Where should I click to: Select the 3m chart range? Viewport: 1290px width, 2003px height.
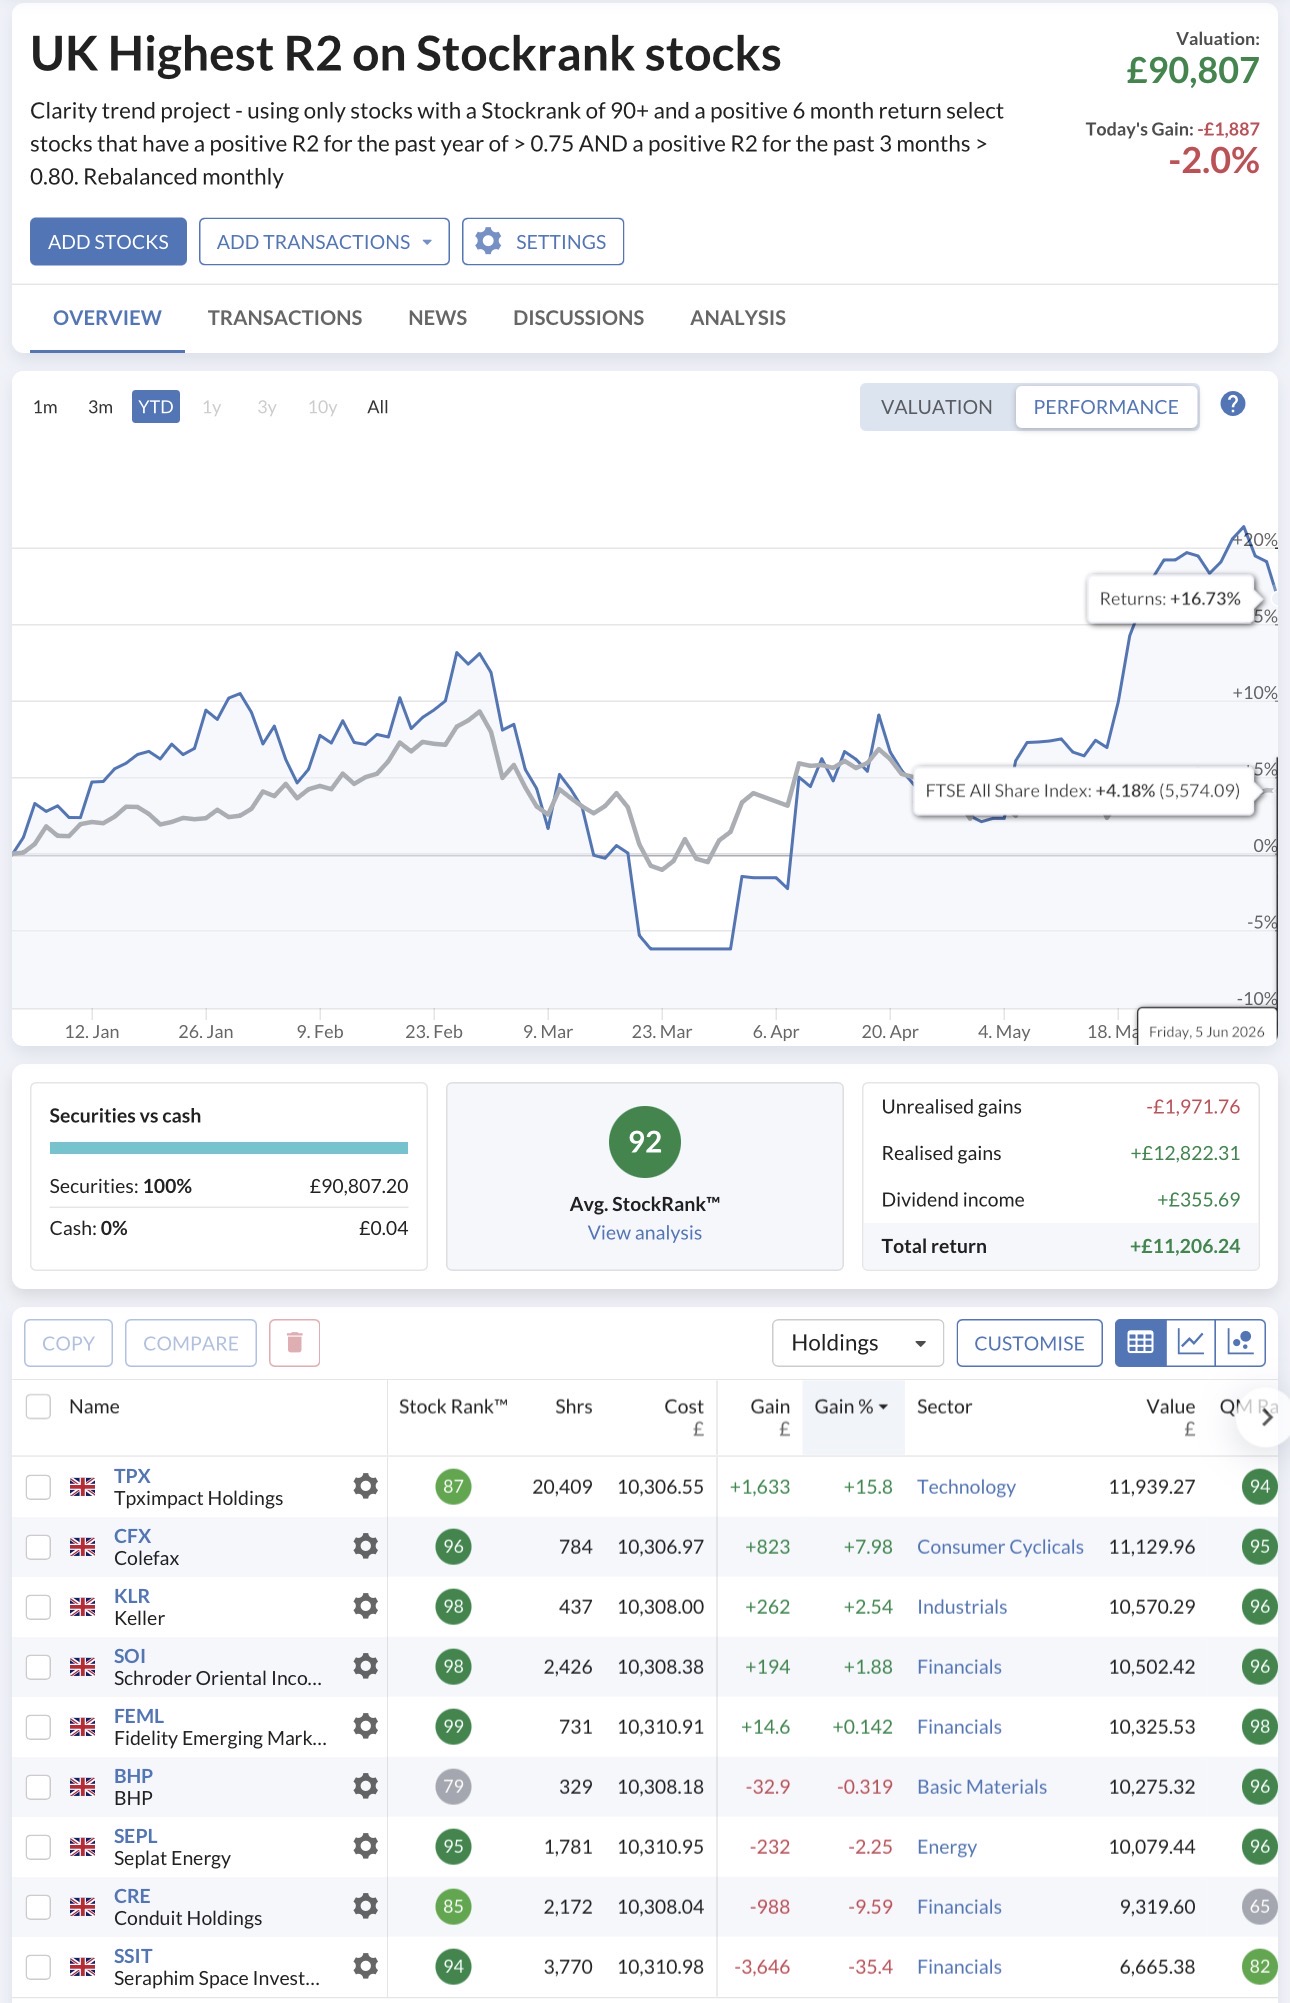click(x=100, y=407)
